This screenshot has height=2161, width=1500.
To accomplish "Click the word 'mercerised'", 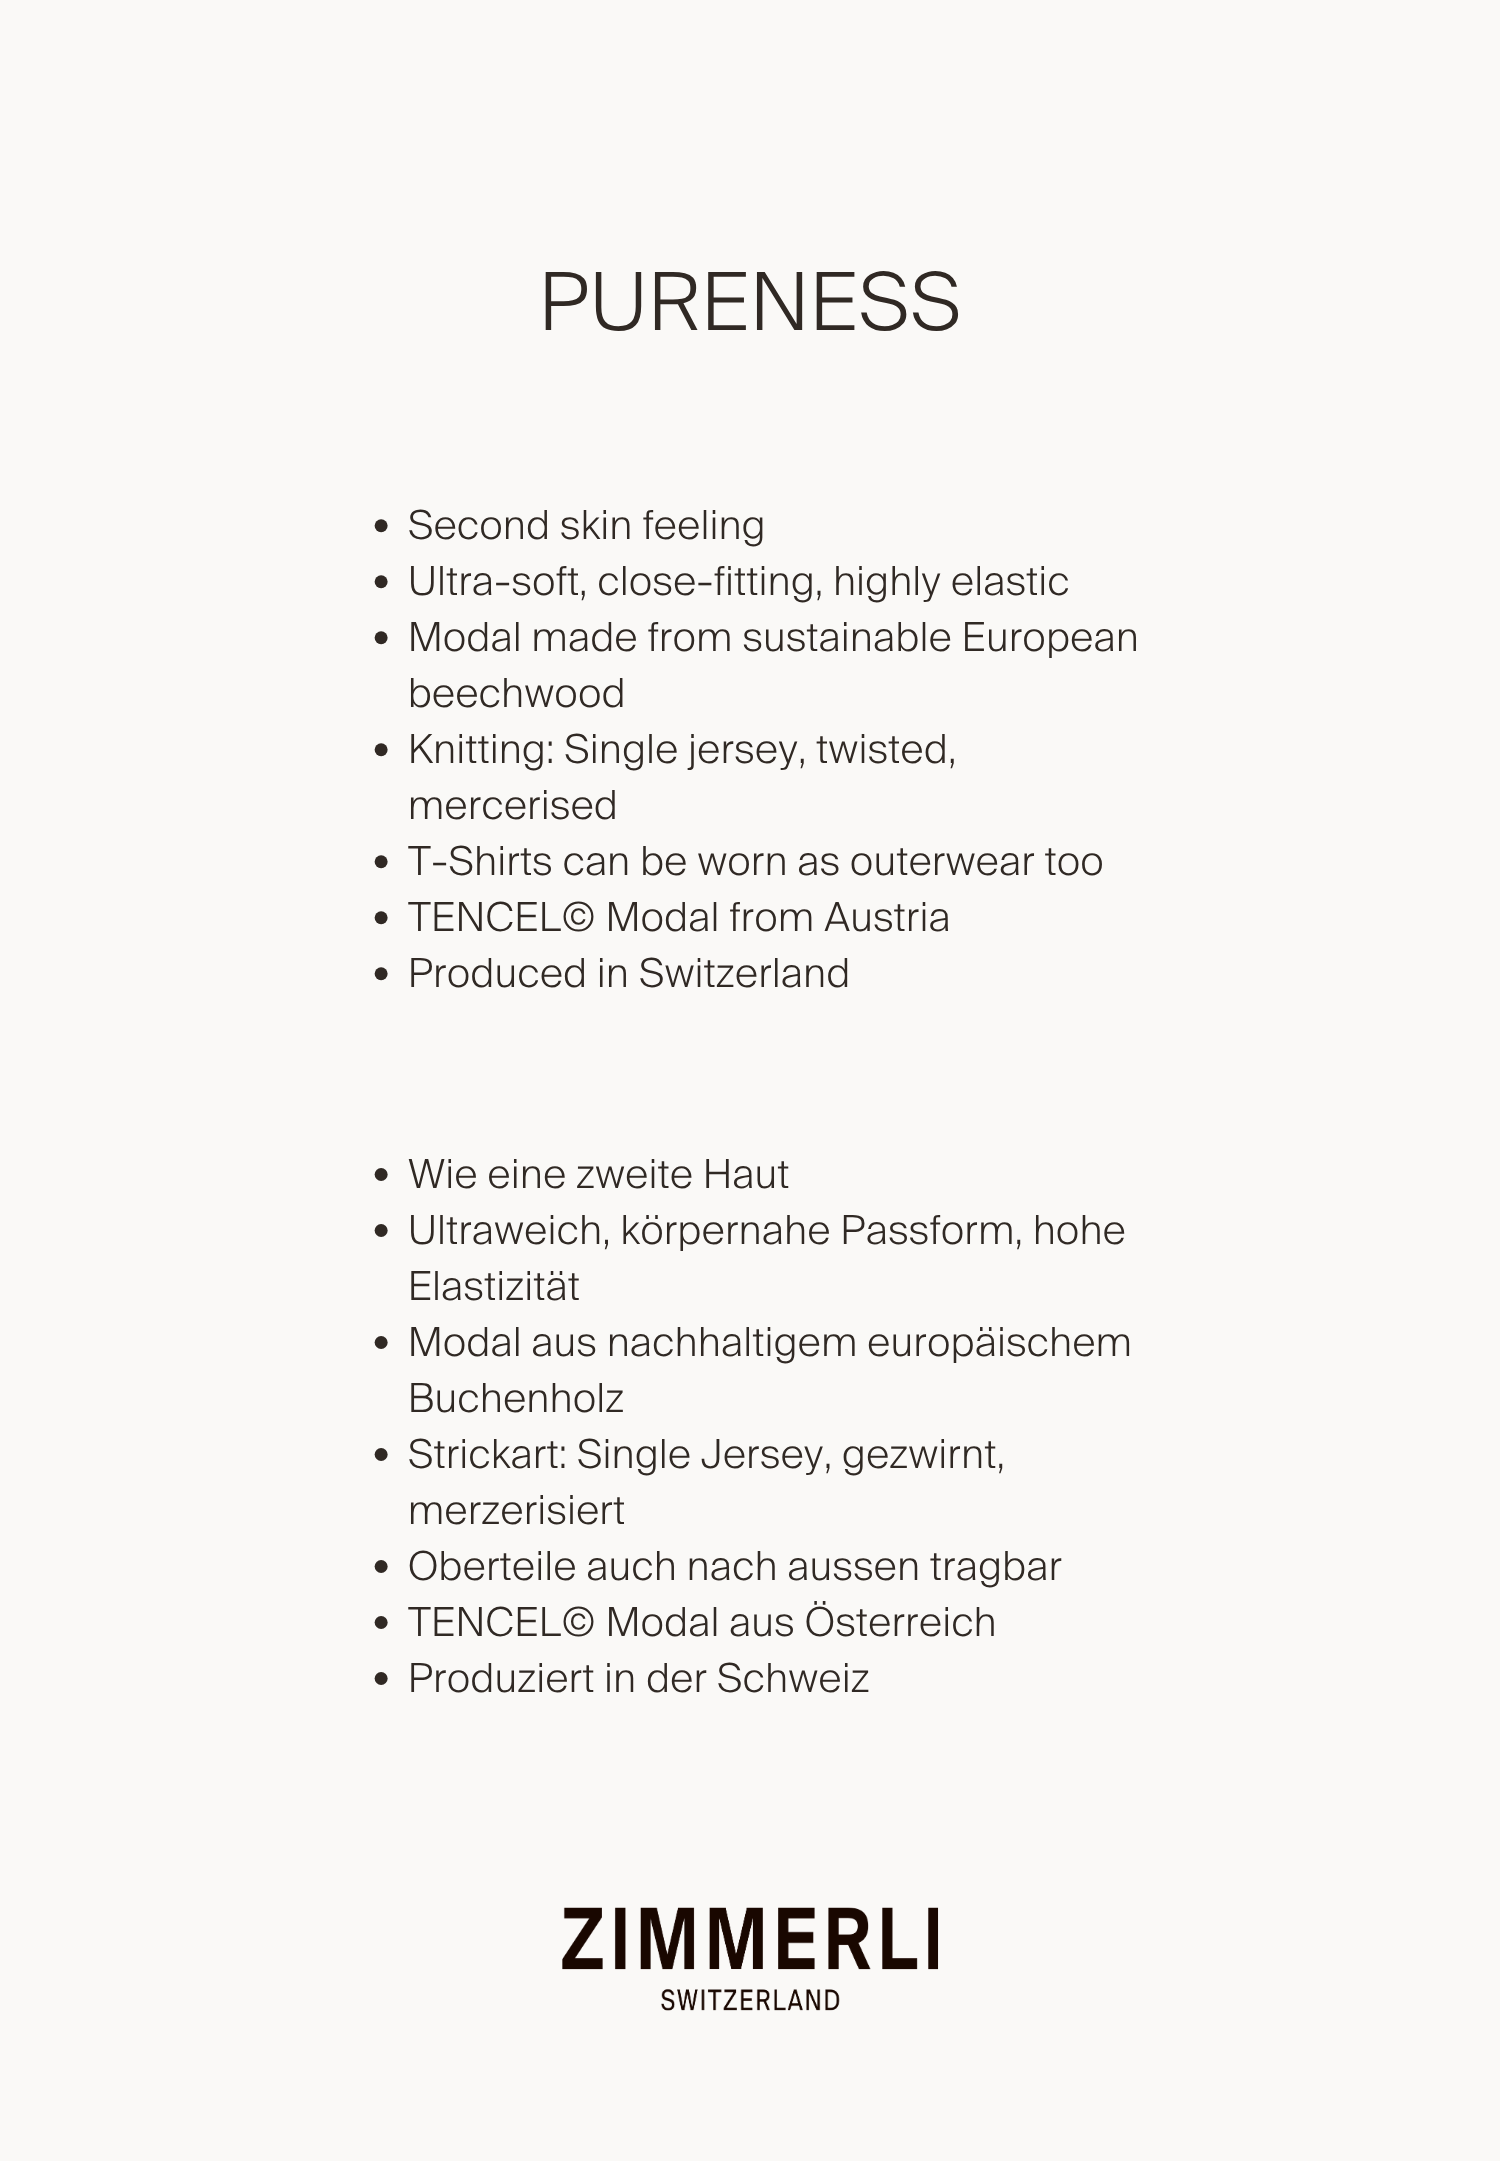I will [x=512, y=805].
